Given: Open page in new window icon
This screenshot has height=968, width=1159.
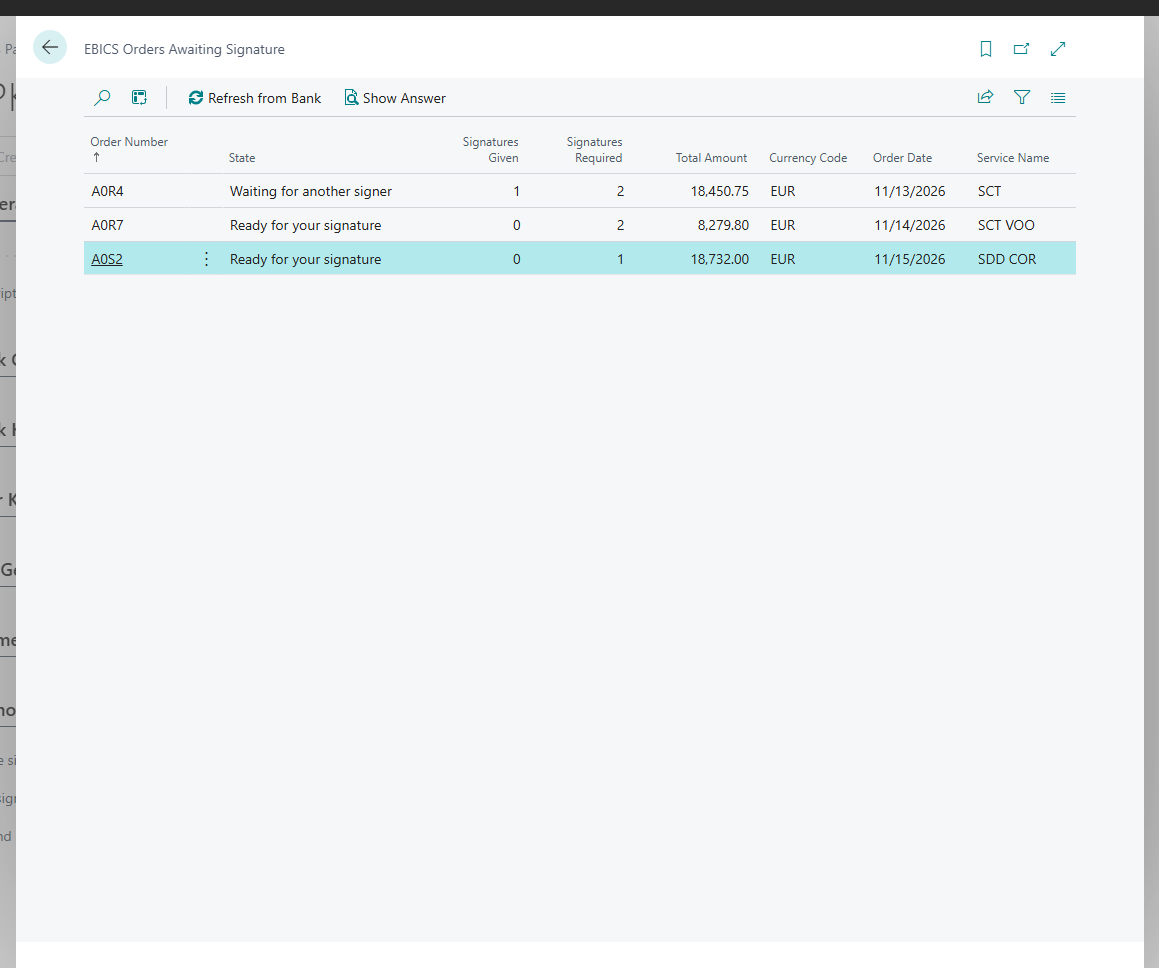Looking at the screenshot, I should (x=1022, y=49).
